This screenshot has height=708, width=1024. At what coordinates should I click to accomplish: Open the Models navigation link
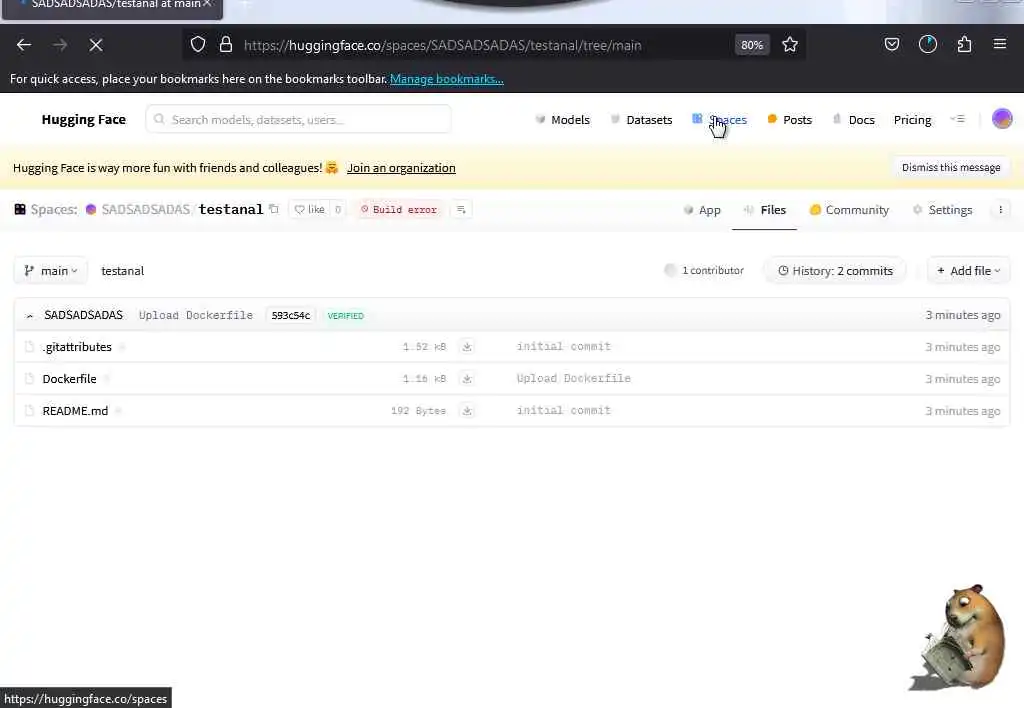coord(562,120)
